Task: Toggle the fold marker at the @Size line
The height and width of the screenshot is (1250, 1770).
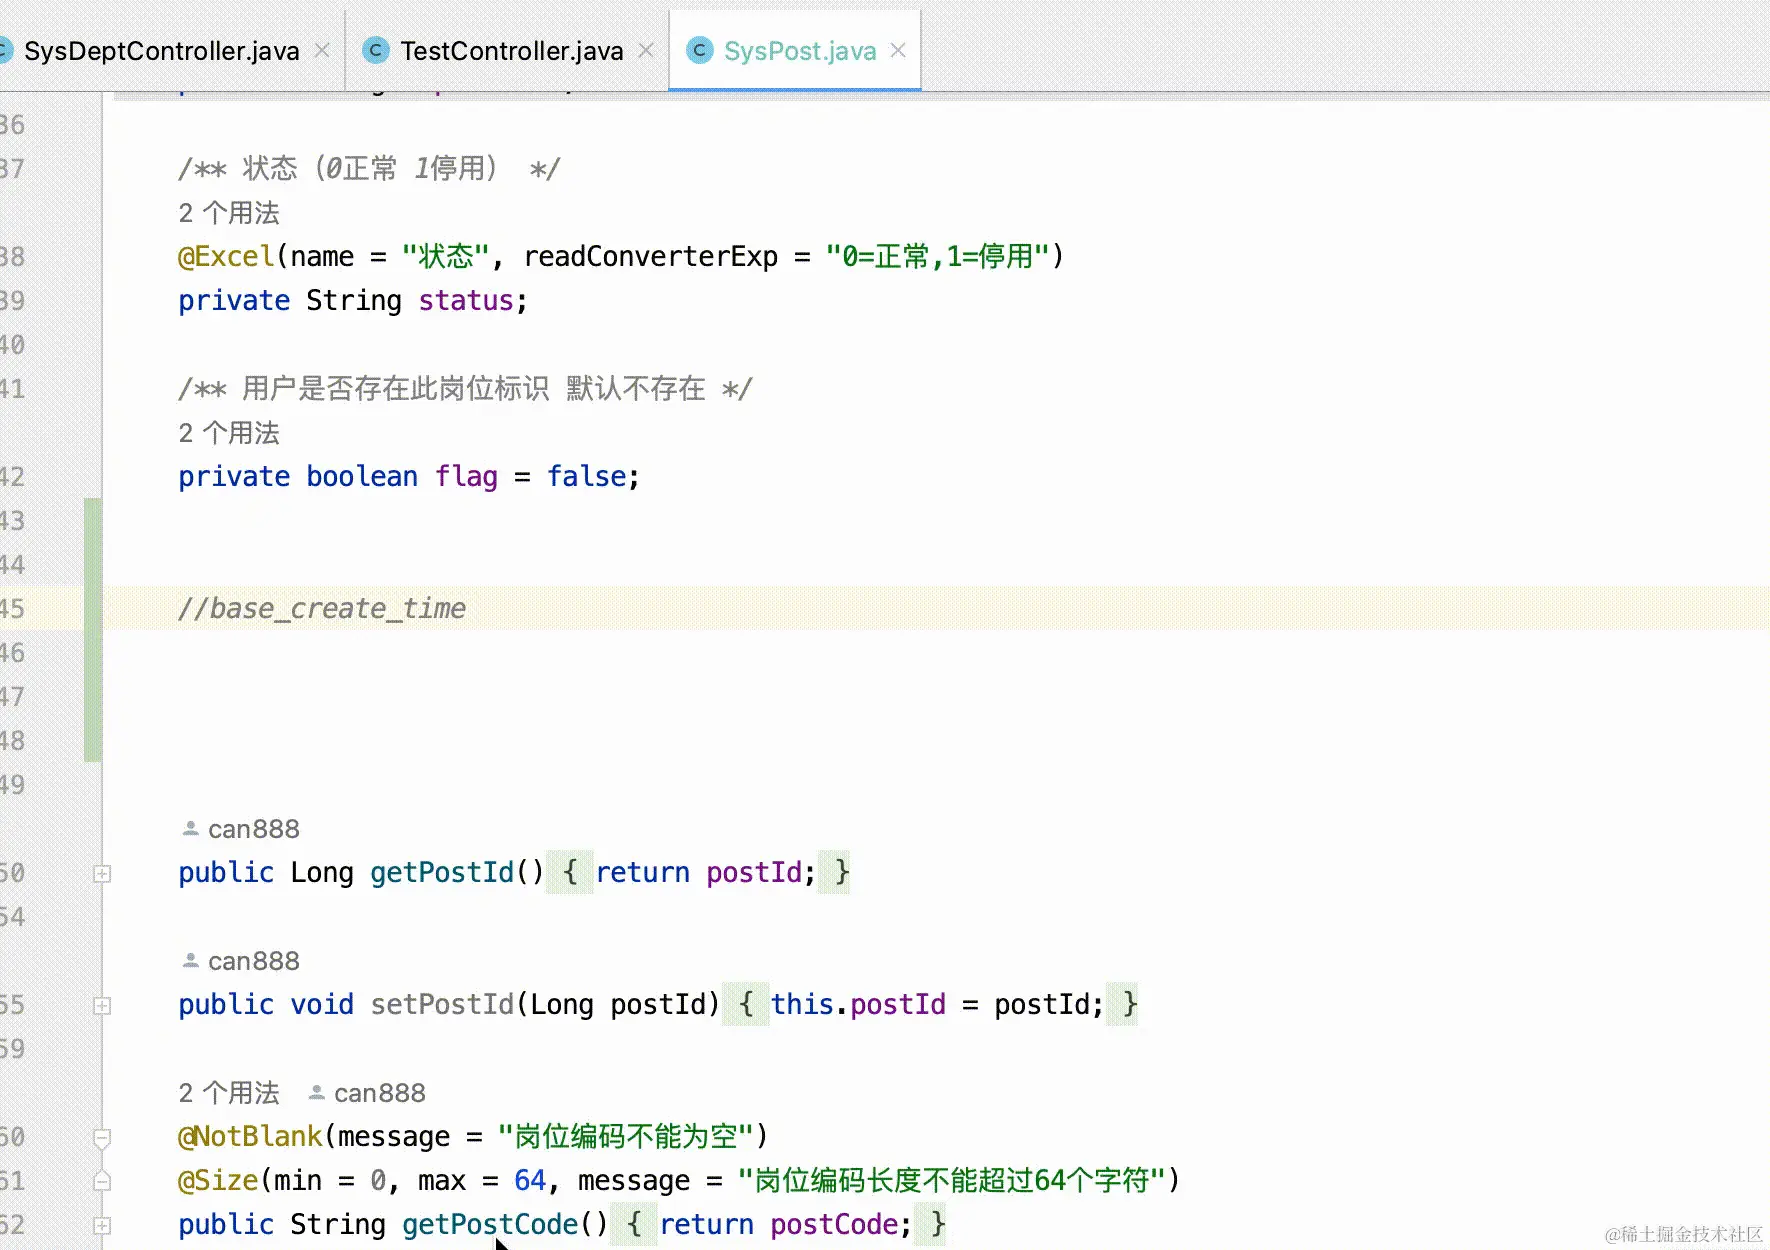Action: 102,1182
